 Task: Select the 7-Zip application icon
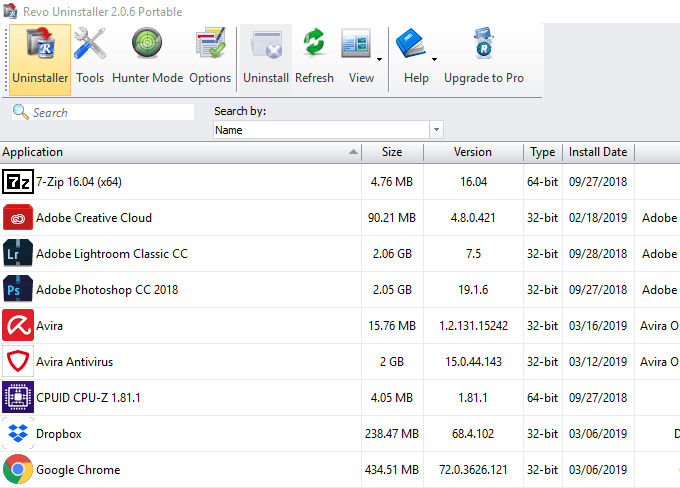tap(18, 182)
